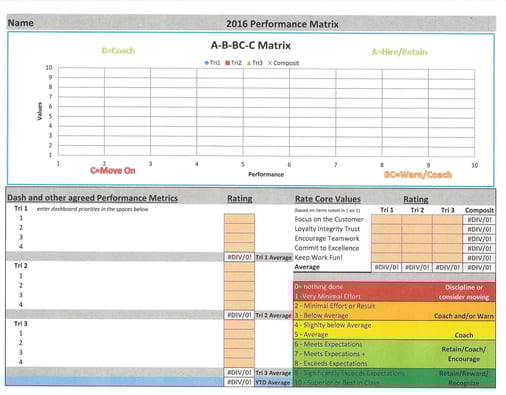The height and width of the screenshot is (395, 506).
Task: Click the Composit legend X marker
Action: 270,63
